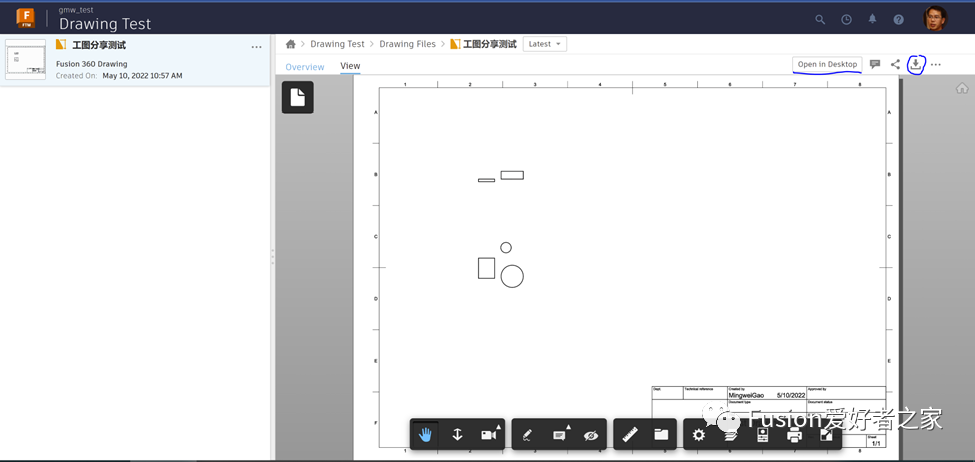Open Drawing Files breadcrumb link
Viewport: 975px width, 462px height.
(408, 44)
